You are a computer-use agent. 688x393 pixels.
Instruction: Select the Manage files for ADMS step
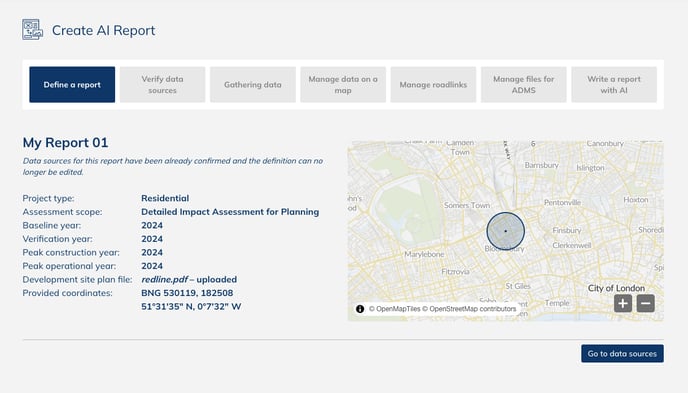coord(523,85)
